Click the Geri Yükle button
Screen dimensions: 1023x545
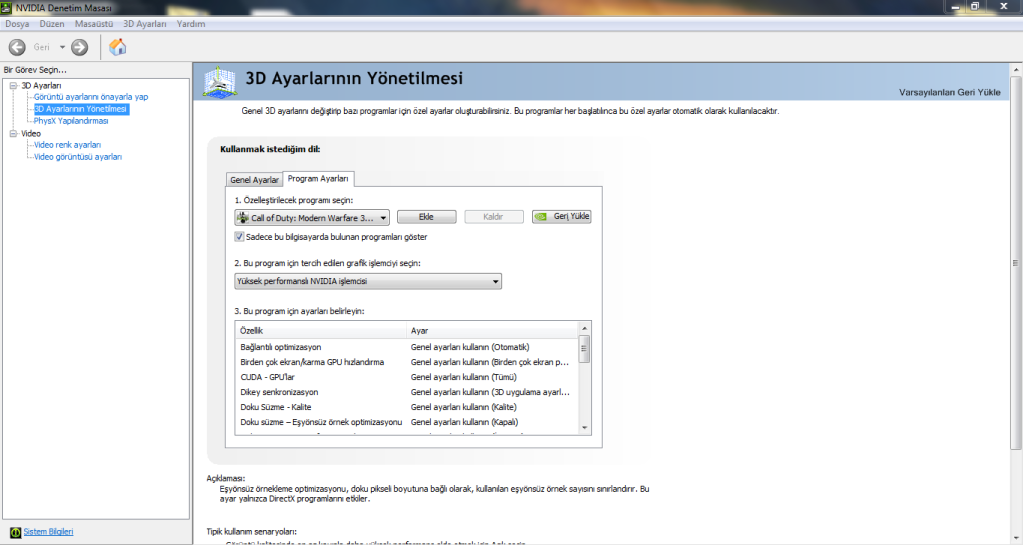[x=562, y=217]
